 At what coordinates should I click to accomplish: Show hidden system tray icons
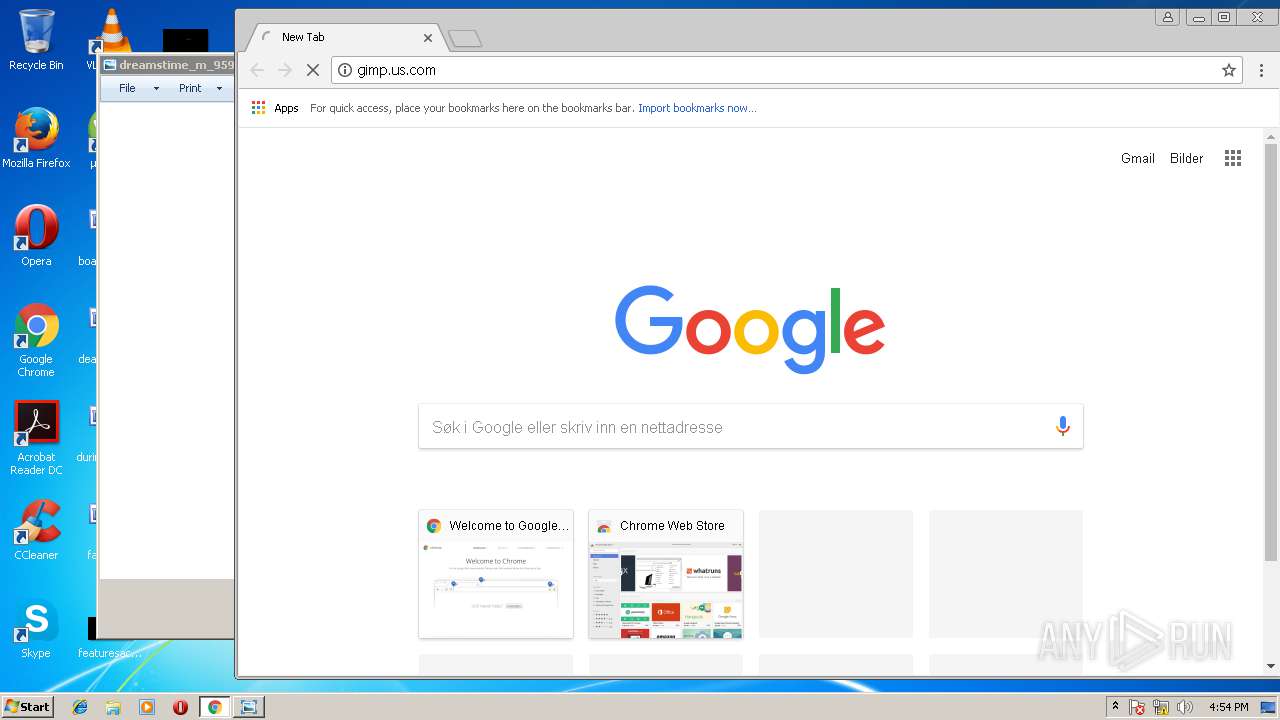pos(1116,707)
